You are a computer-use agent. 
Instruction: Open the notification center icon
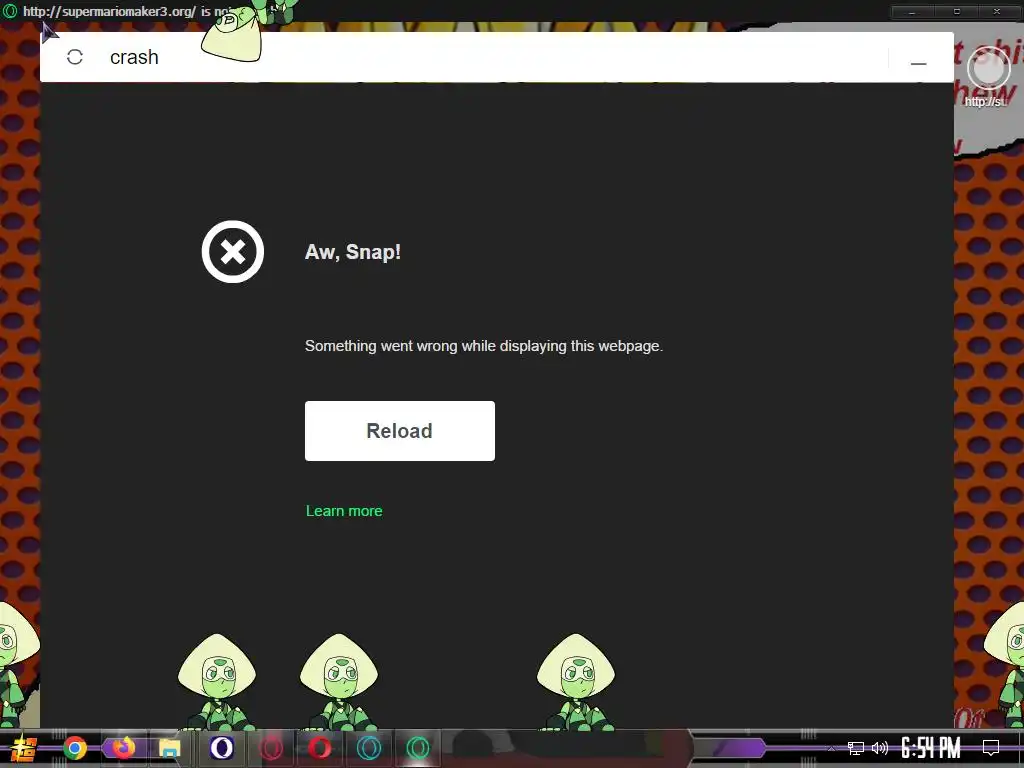click(991, 748)
